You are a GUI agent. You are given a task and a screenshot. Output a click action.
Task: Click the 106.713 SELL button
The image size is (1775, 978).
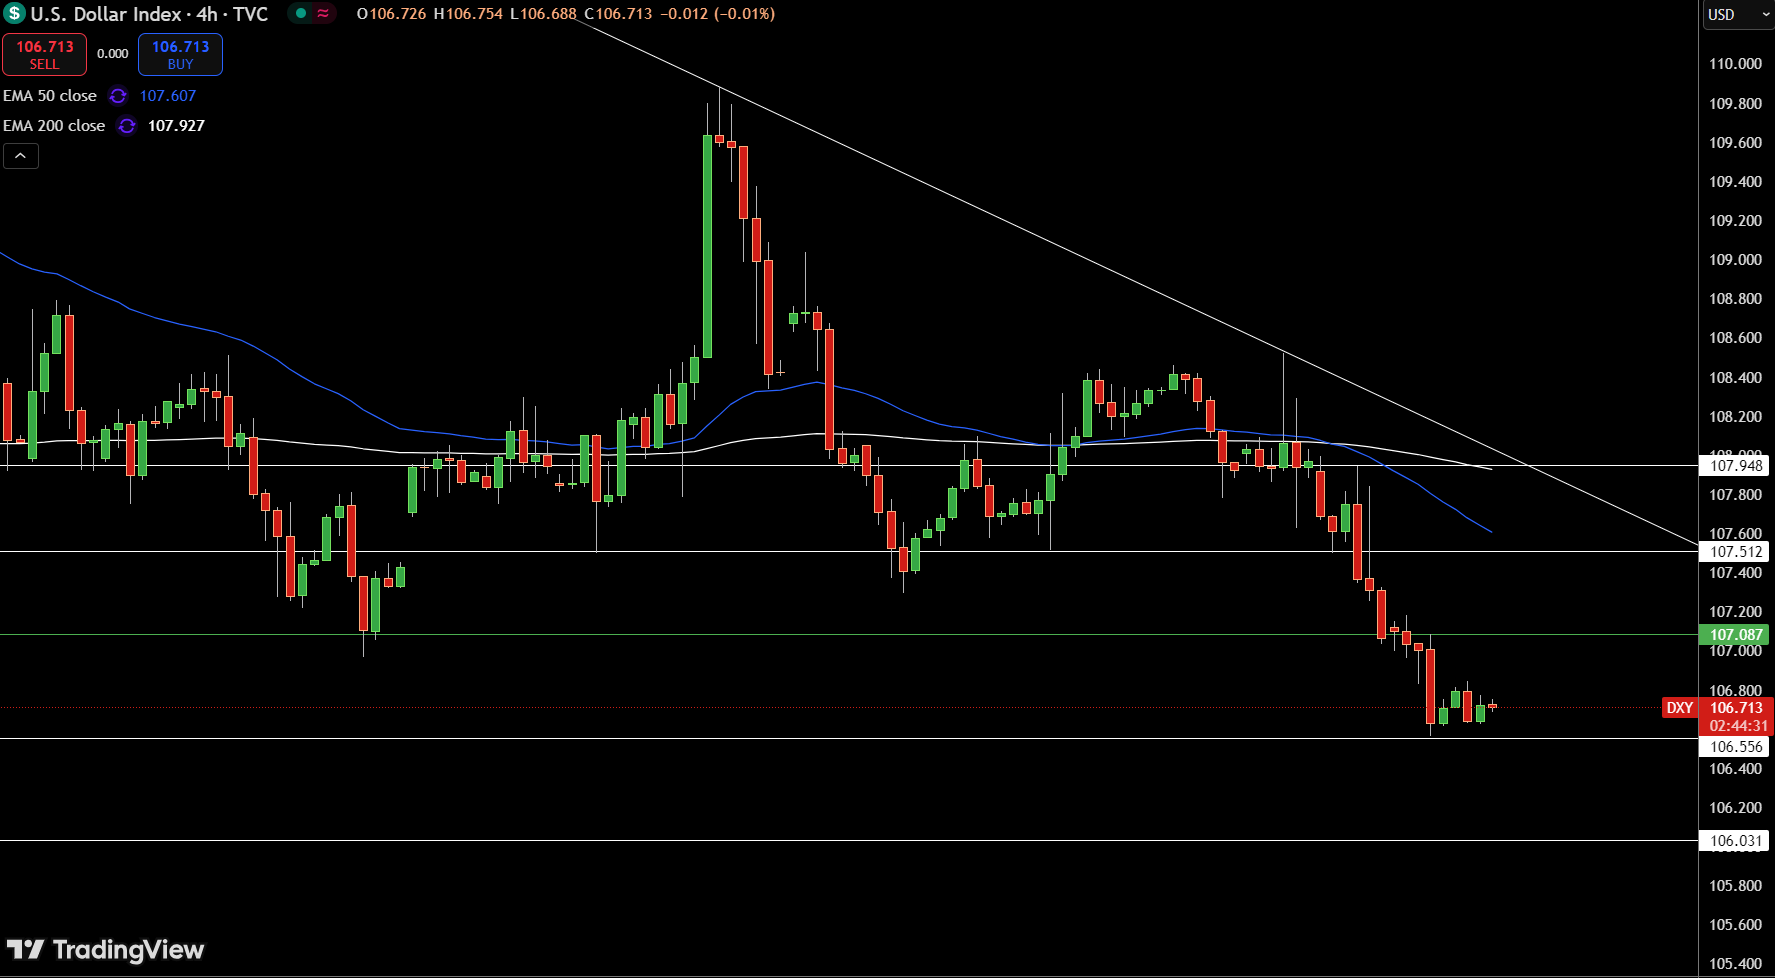(x=44, y=54)
